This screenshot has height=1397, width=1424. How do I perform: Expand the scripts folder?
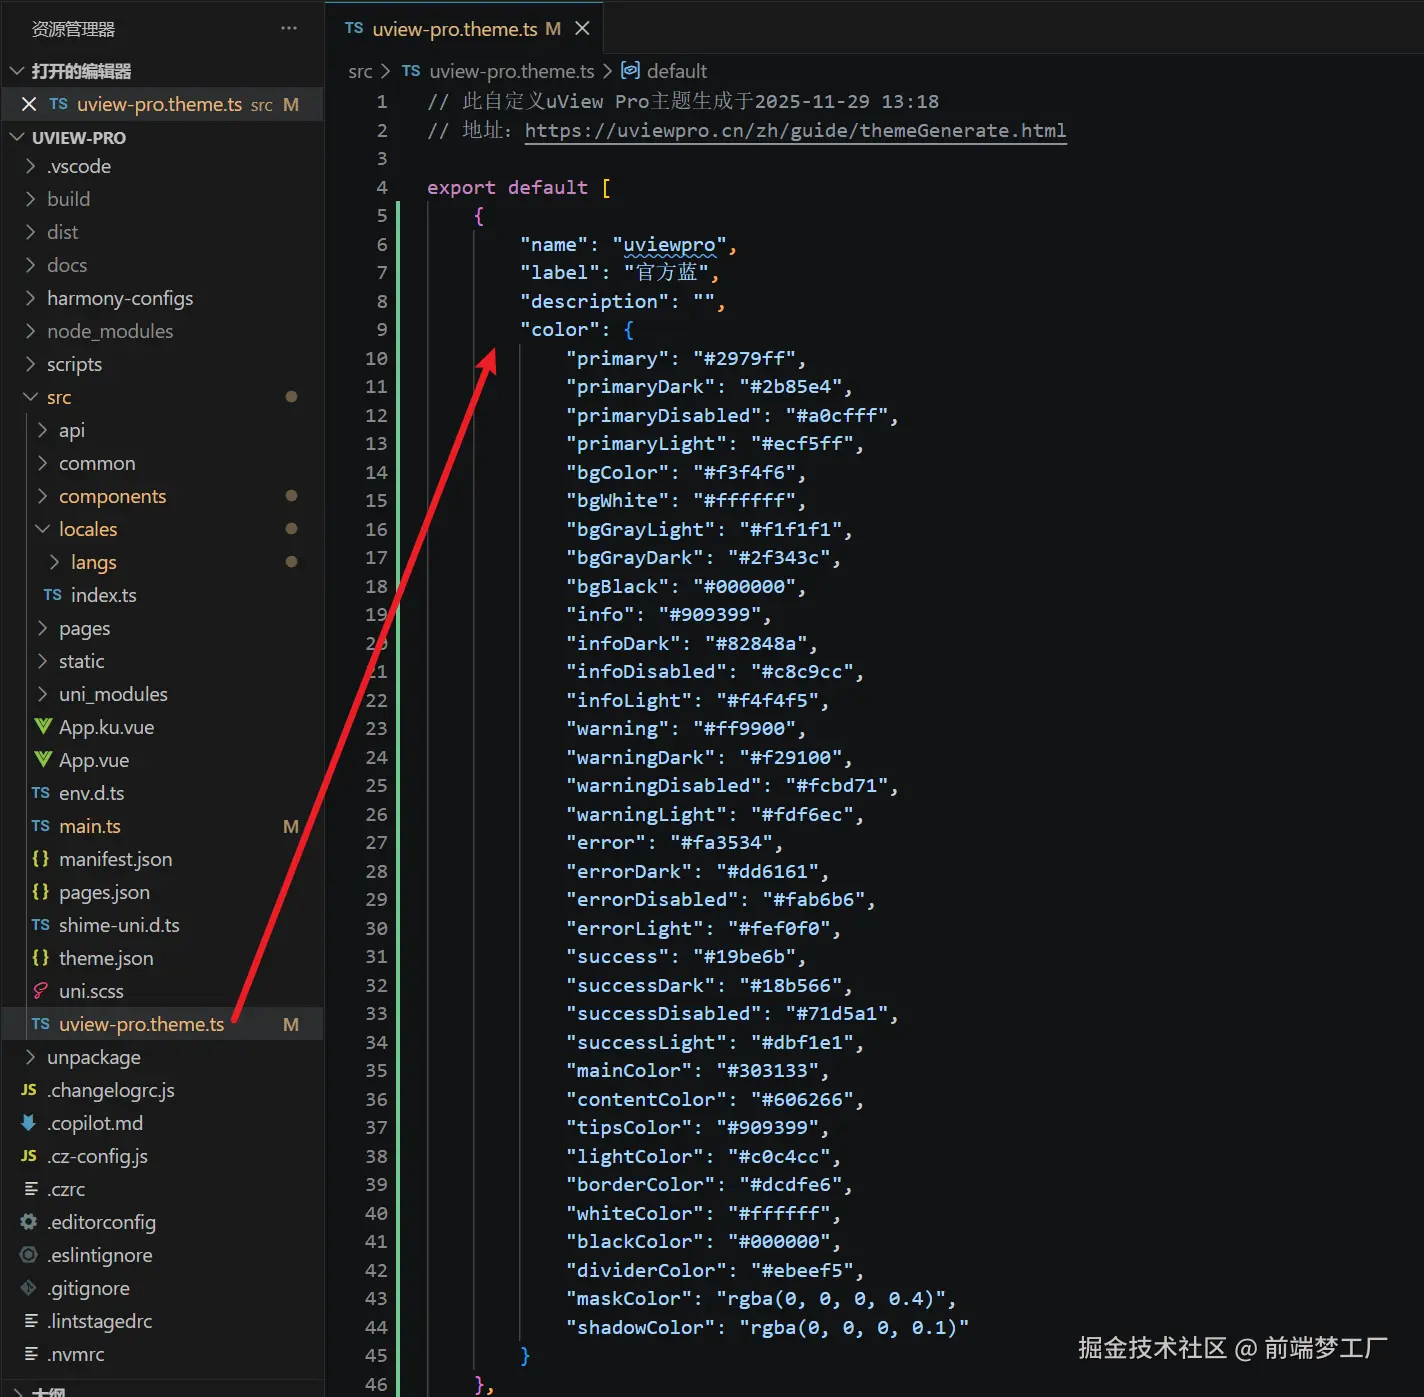(x=162, y=364)
